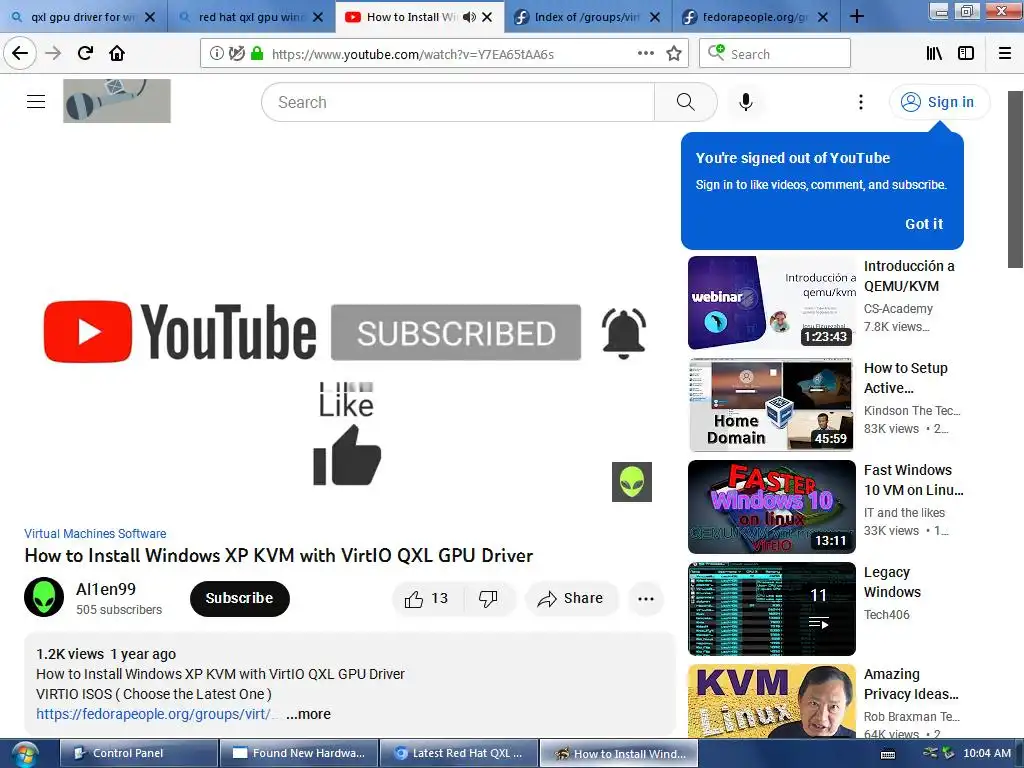
Task: Click the taskbar clock 10:04 AM
Action: [x=987, y=754]
